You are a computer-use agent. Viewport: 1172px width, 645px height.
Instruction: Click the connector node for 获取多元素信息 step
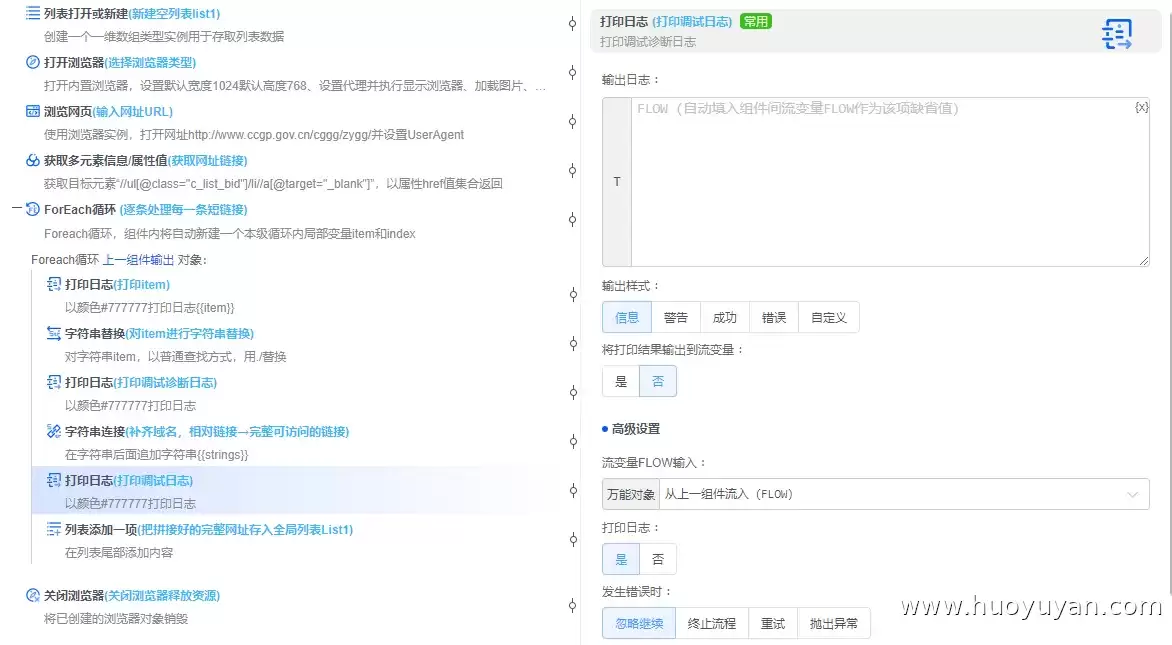click(x=573, y=170)
